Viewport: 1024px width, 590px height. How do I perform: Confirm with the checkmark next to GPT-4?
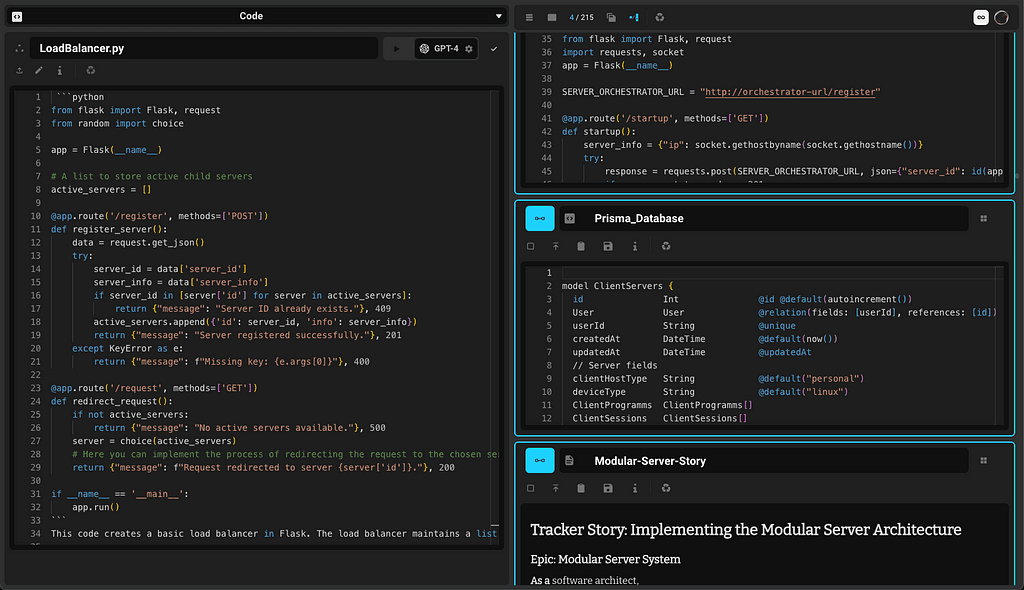click(494, 49)
